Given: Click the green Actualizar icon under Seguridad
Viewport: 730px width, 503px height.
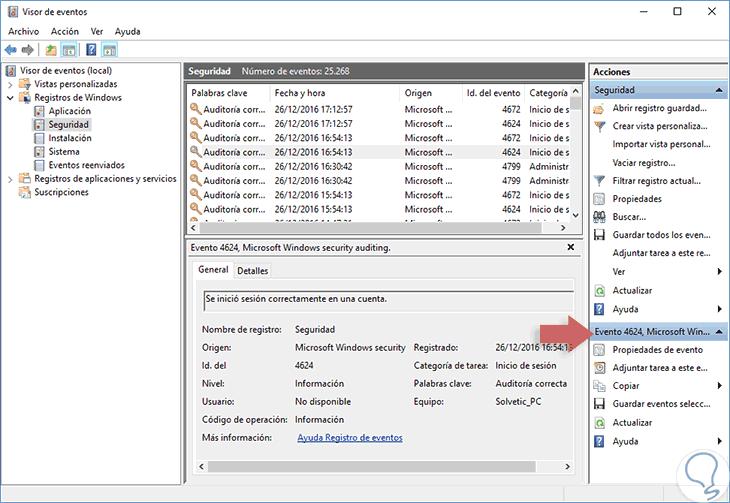Looking at the screenshot, I should point(599,290).
